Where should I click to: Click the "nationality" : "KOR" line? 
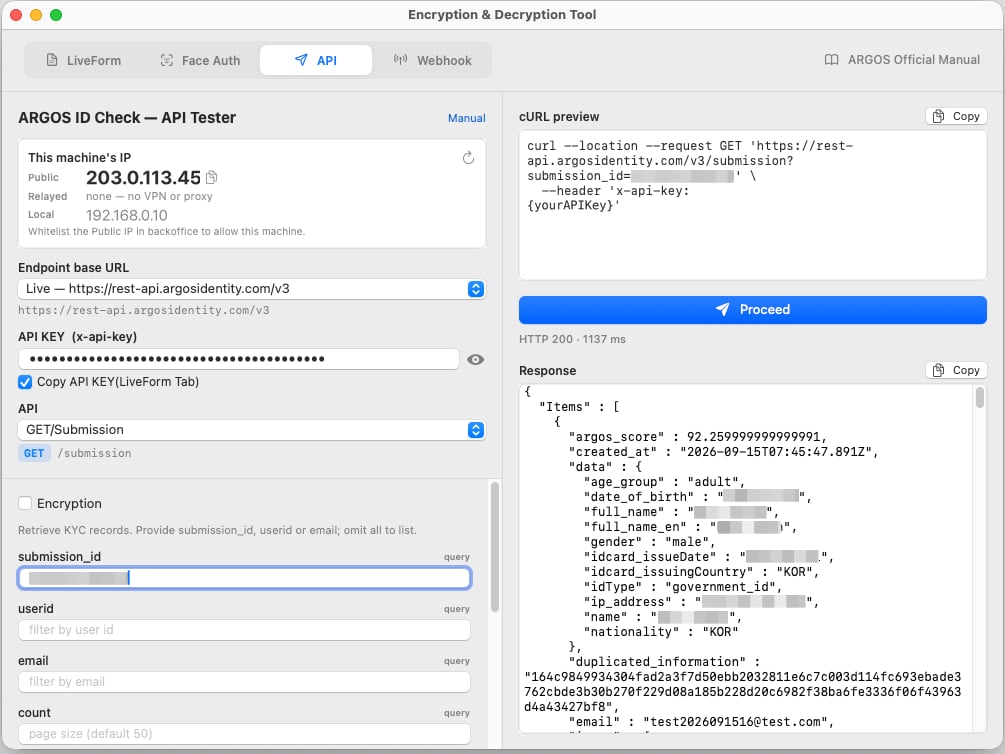[661, 632]
